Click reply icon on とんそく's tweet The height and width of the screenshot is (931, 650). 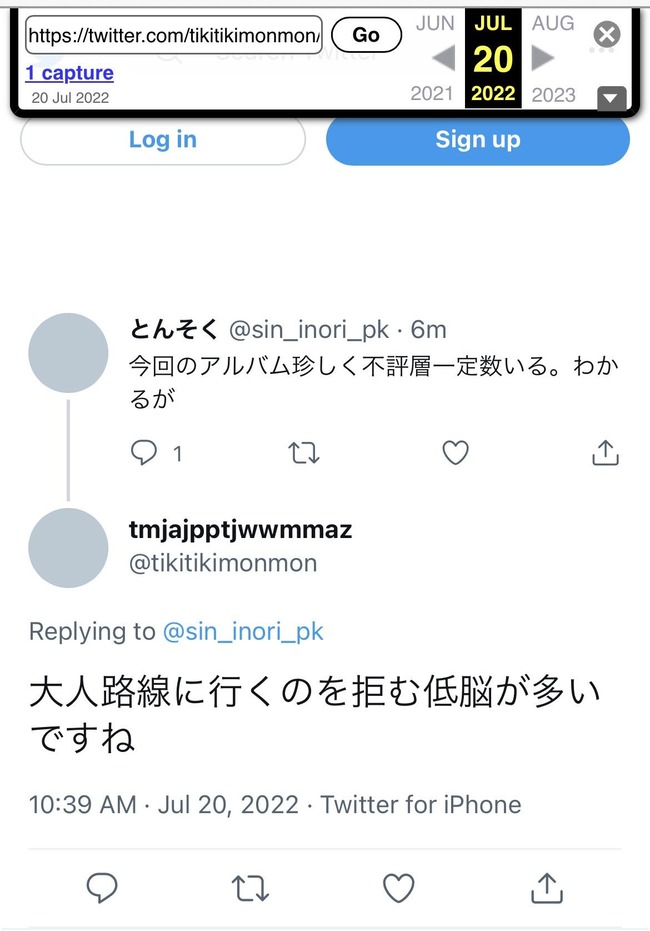145,453
